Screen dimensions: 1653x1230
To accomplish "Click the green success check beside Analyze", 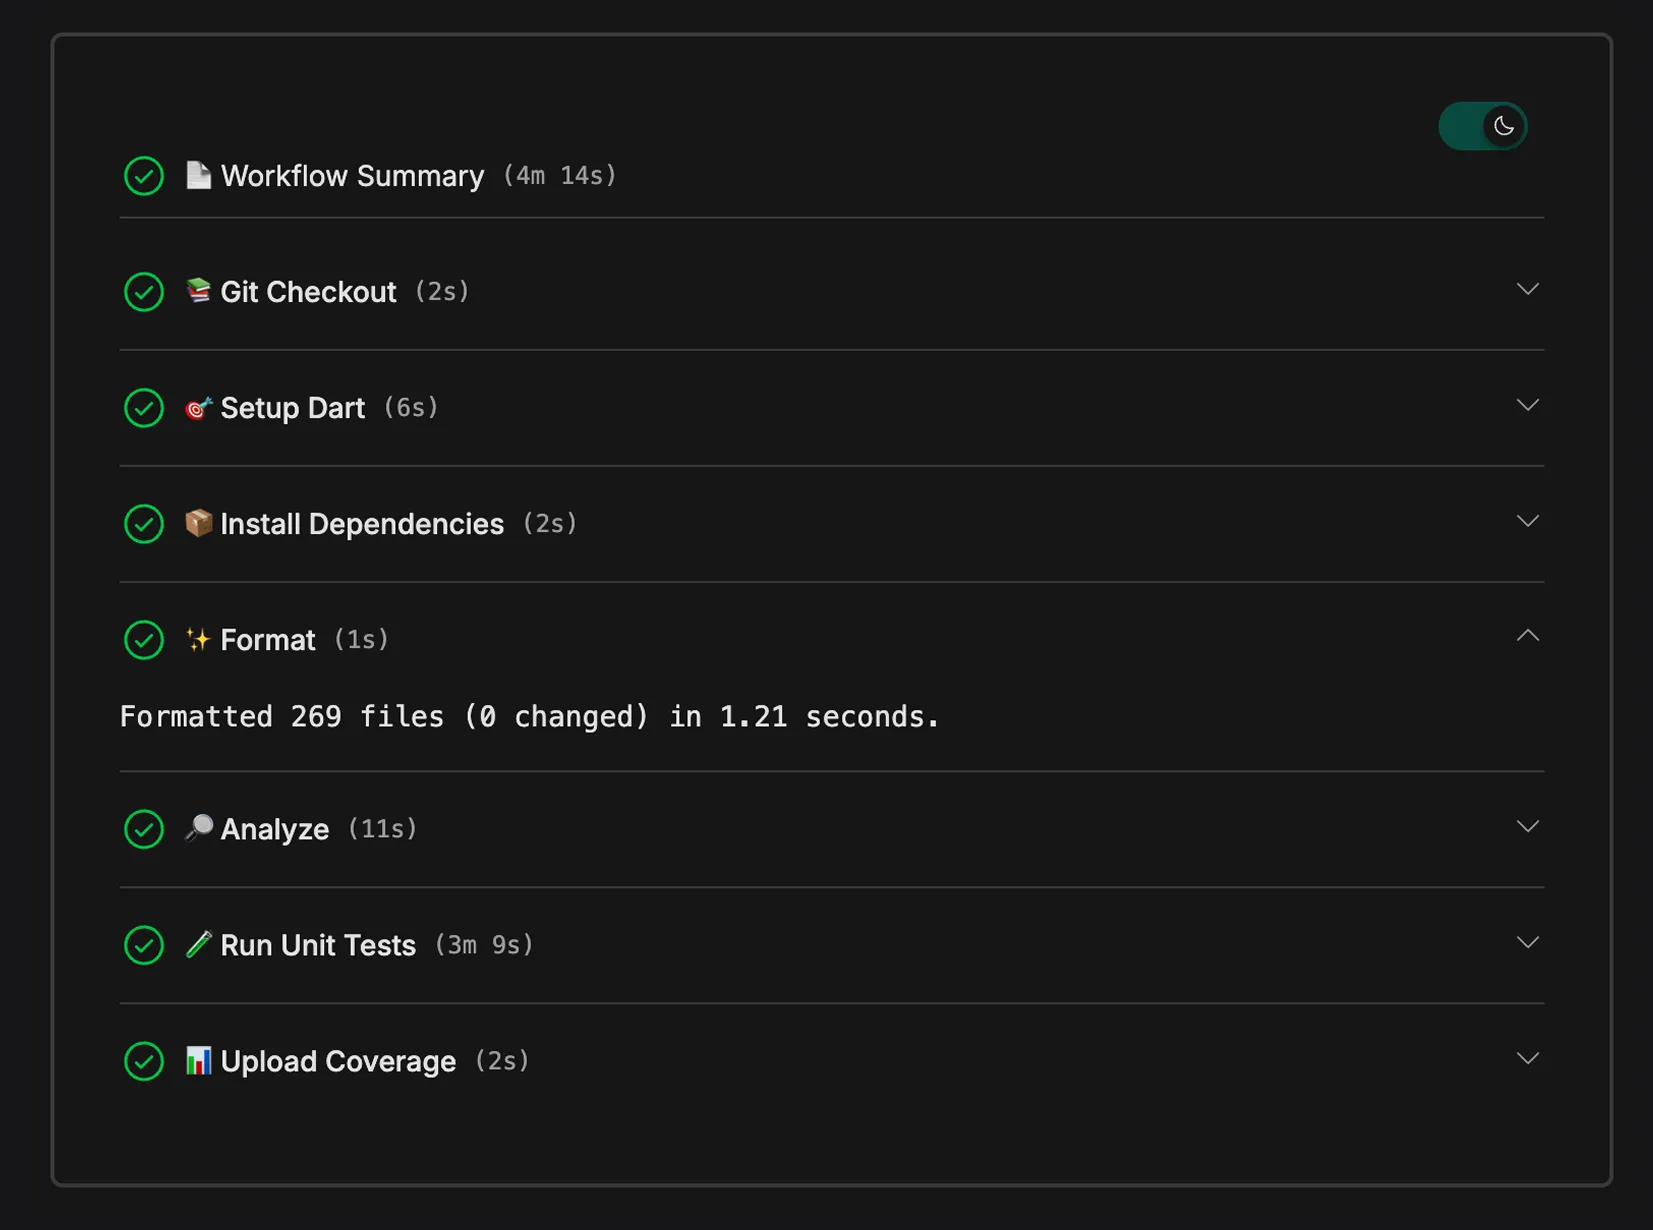I will [x=144, y=829].
